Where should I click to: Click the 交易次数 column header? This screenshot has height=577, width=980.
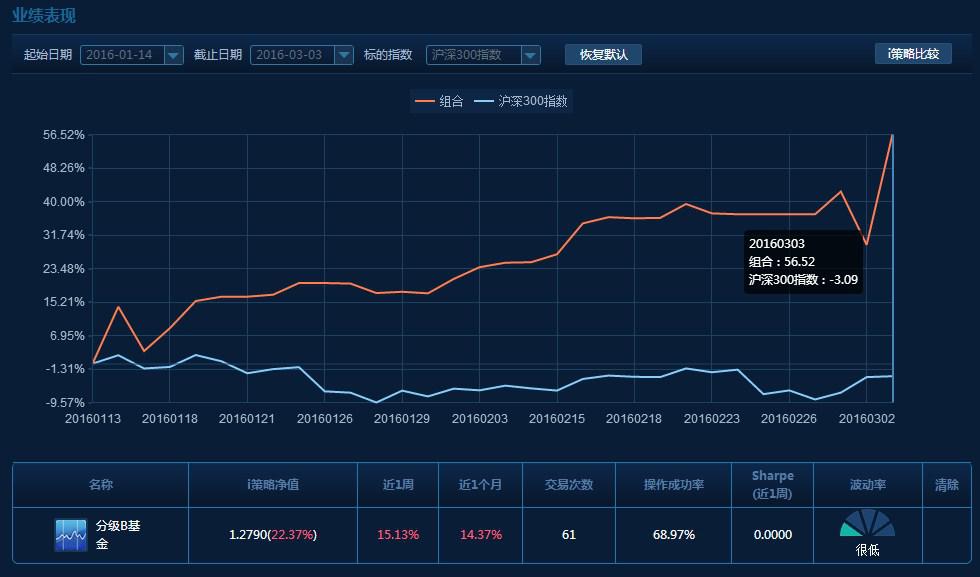[569, 484]
